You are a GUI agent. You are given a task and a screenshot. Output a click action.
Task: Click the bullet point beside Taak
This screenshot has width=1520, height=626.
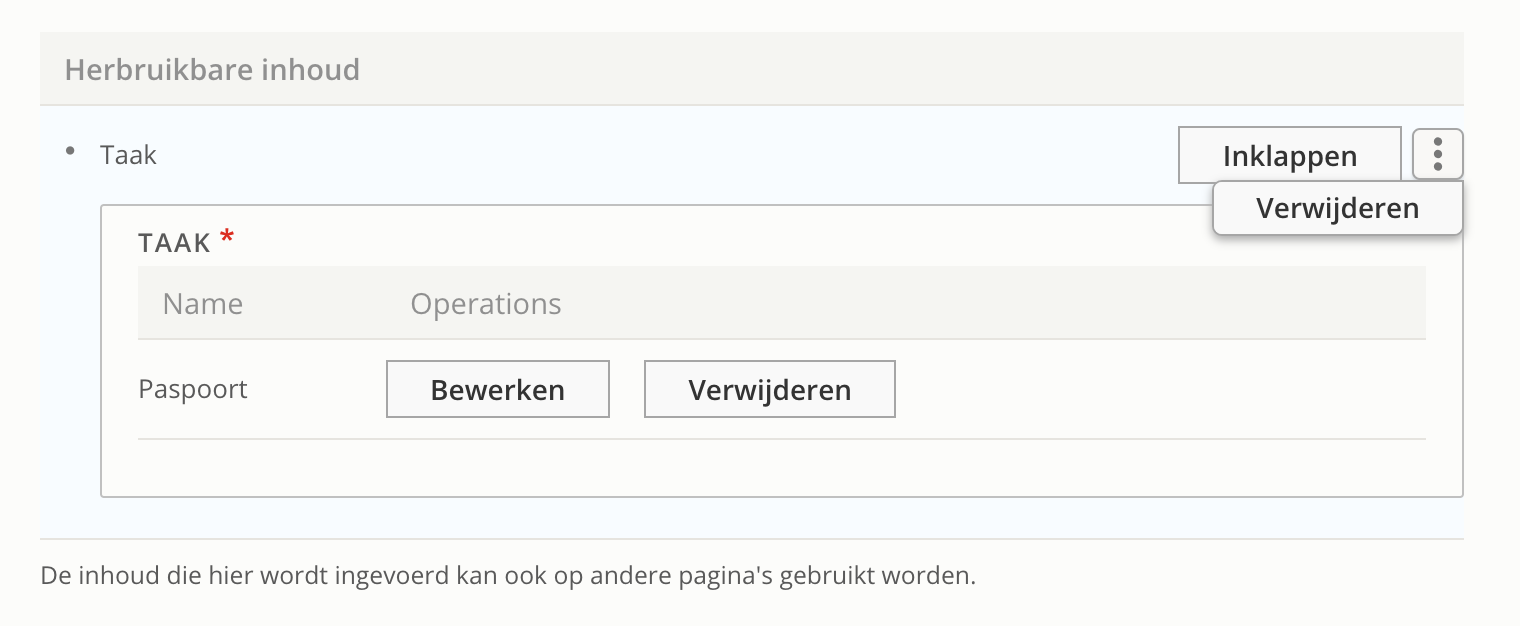coord(70,151)
